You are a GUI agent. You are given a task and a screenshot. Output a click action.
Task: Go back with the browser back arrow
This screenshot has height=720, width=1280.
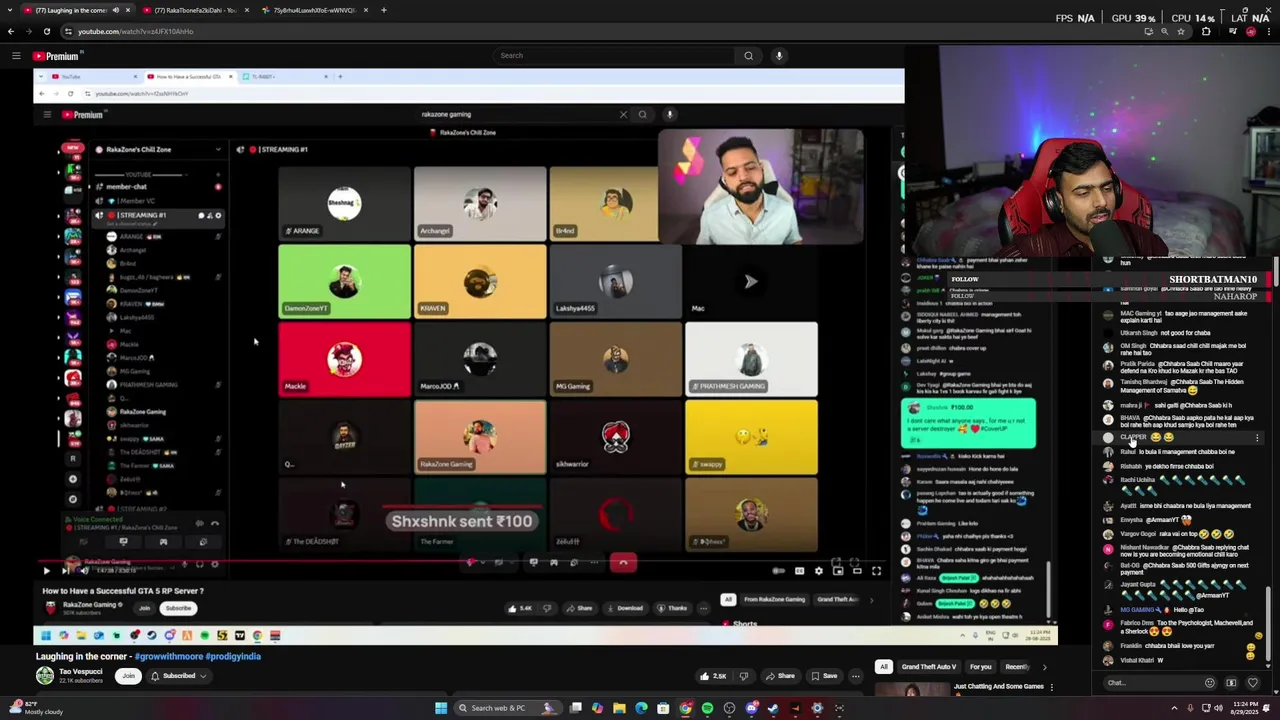tap(11, 31)
